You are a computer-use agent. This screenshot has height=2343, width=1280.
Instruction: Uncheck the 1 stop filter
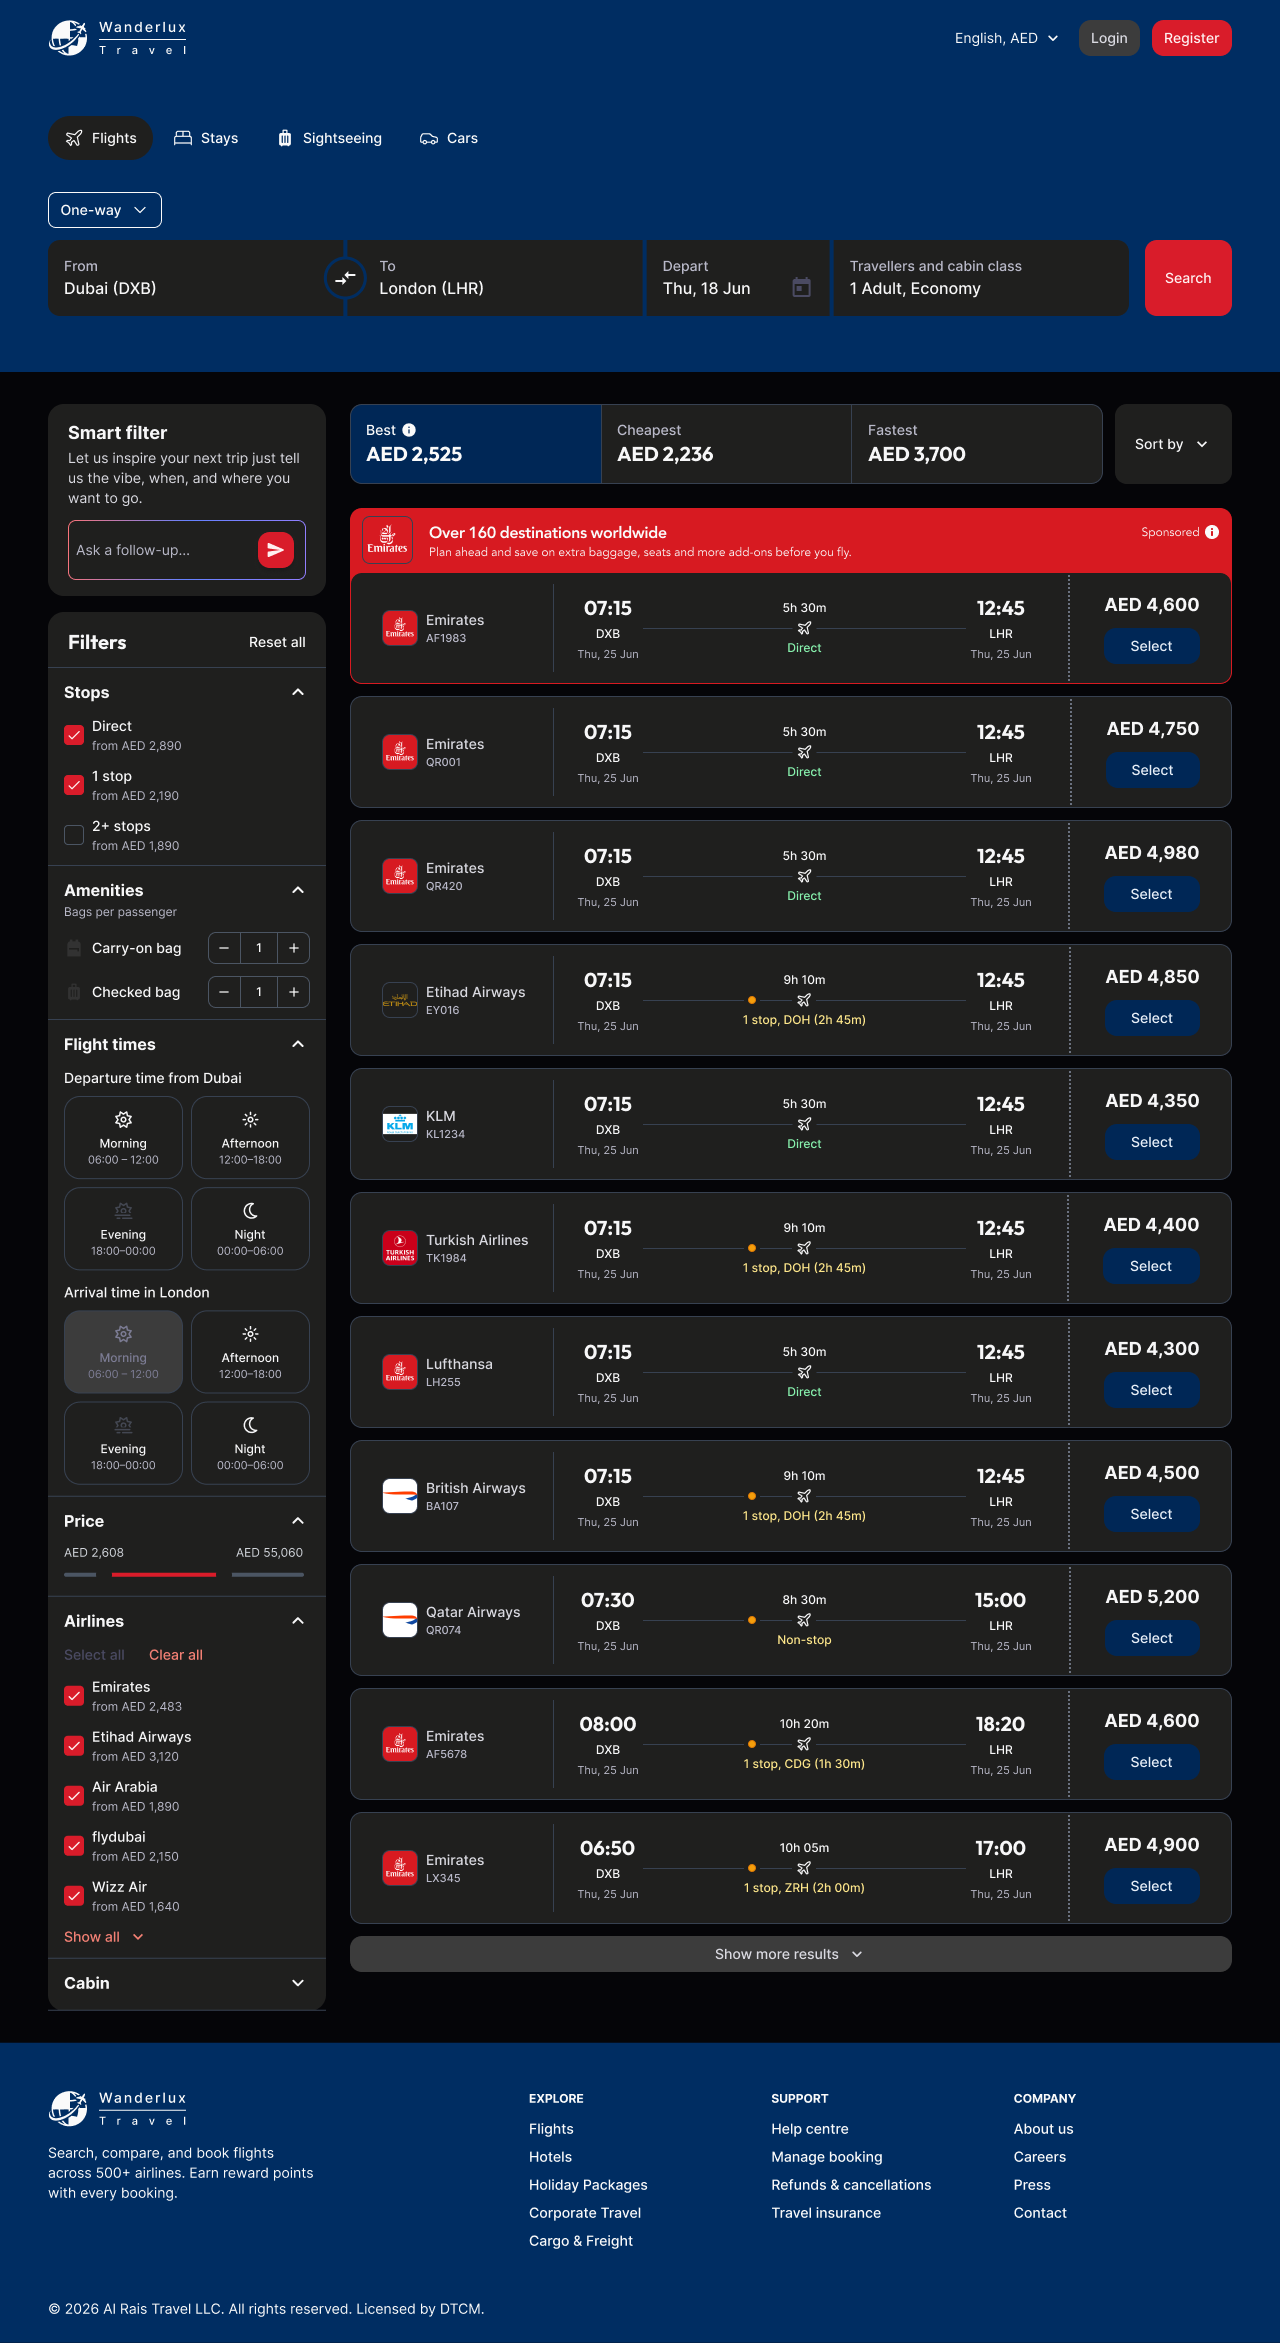pos(74,785)
